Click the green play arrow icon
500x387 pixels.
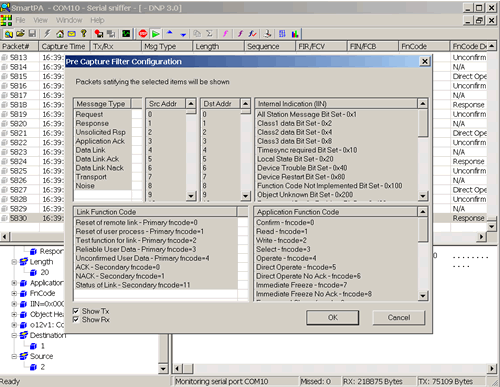(155, 34)
